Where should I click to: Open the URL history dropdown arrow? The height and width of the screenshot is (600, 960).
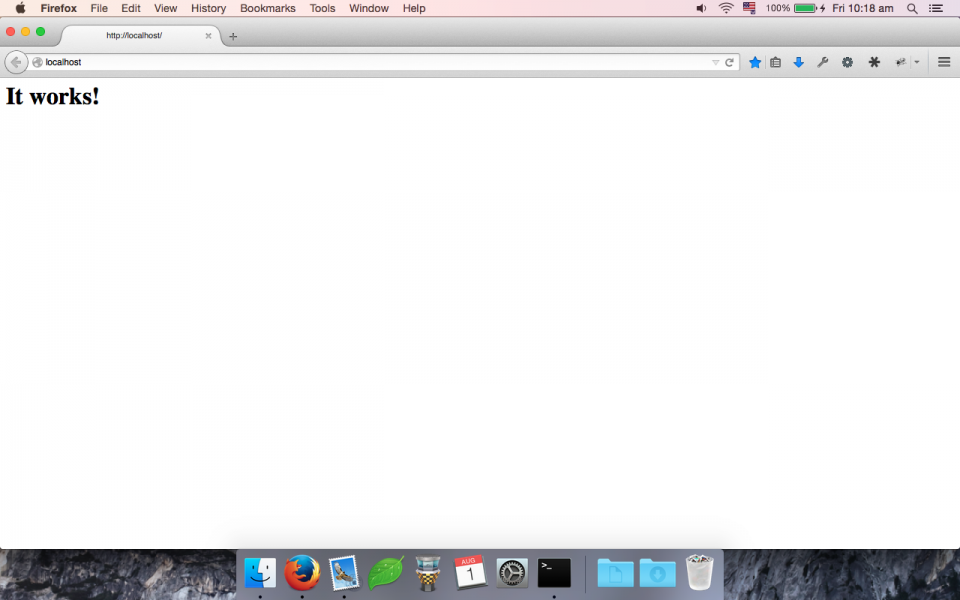point(715,62)
